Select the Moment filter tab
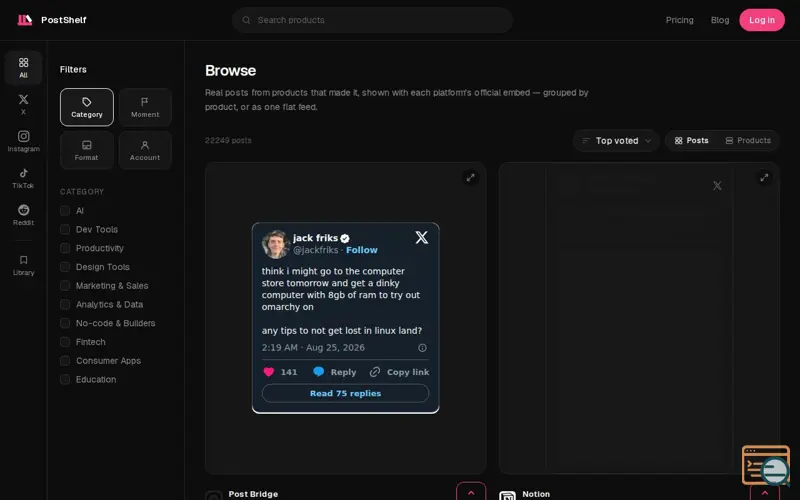Viewport: 800px width, 500px height. pos(145,107)
